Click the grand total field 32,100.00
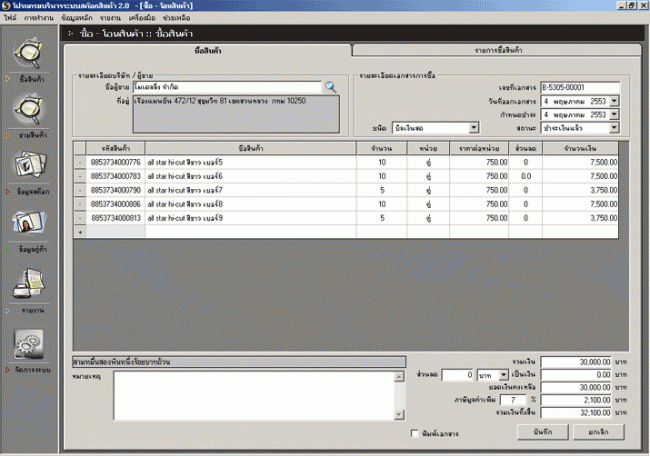Viewport: 650px width, 456px height. pyautogui.click(x=576, y=413)
